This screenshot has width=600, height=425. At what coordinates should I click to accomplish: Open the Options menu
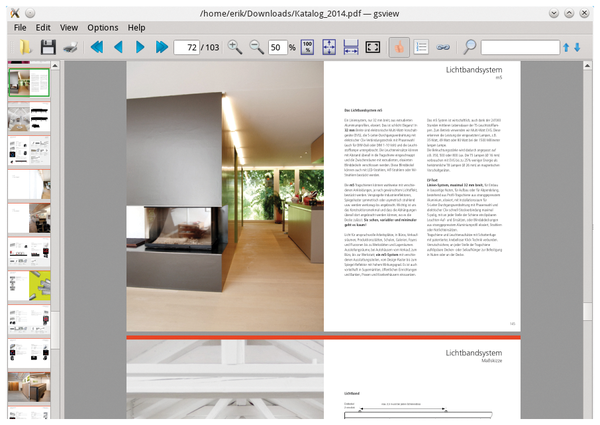103,28
